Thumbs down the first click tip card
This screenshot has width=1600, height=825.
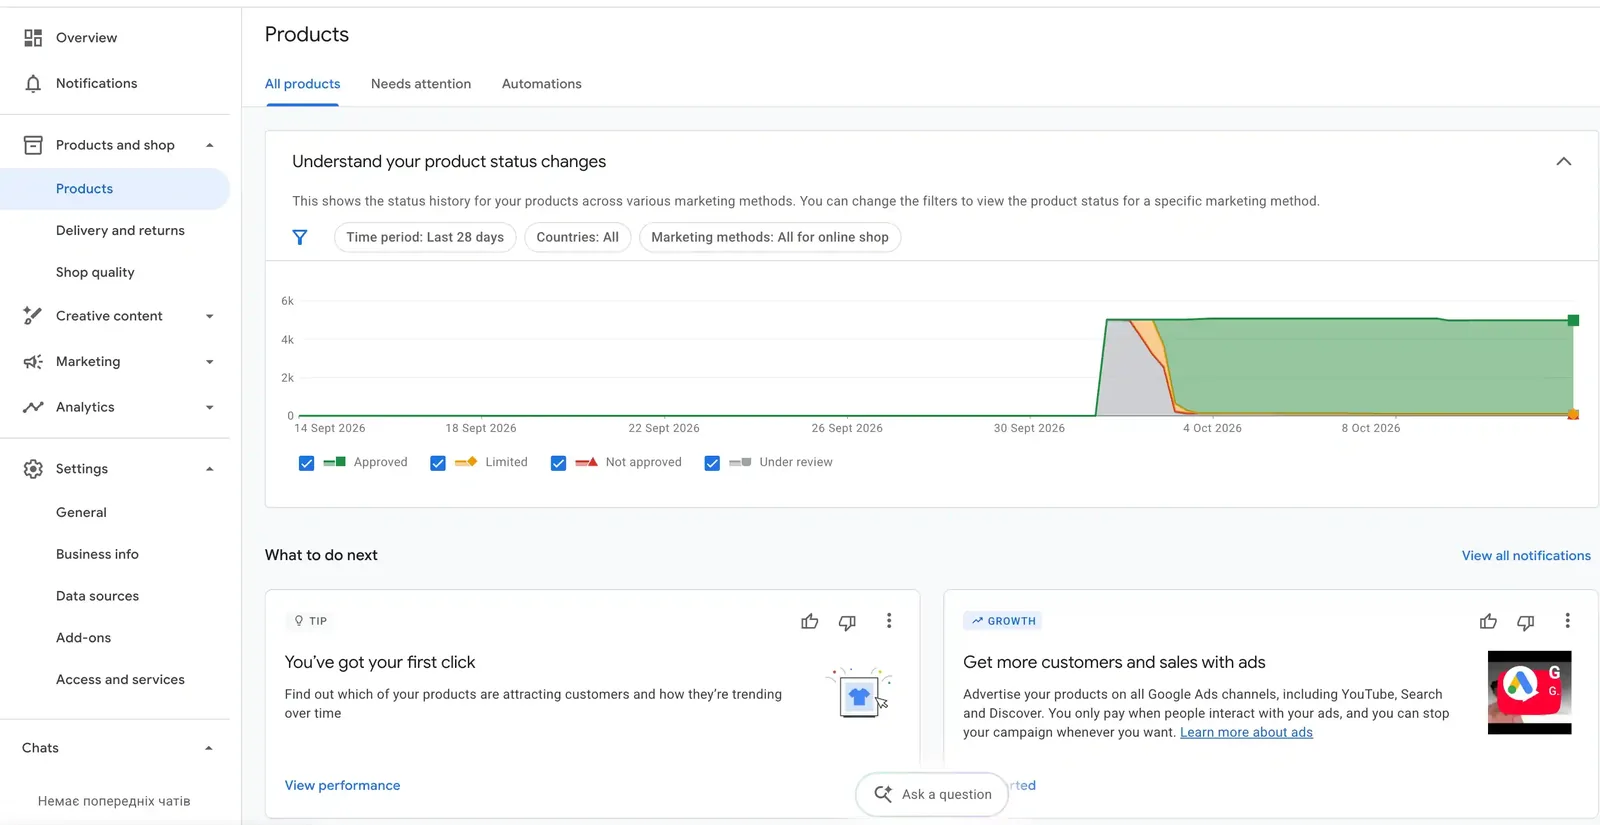[x=847, y=622]
